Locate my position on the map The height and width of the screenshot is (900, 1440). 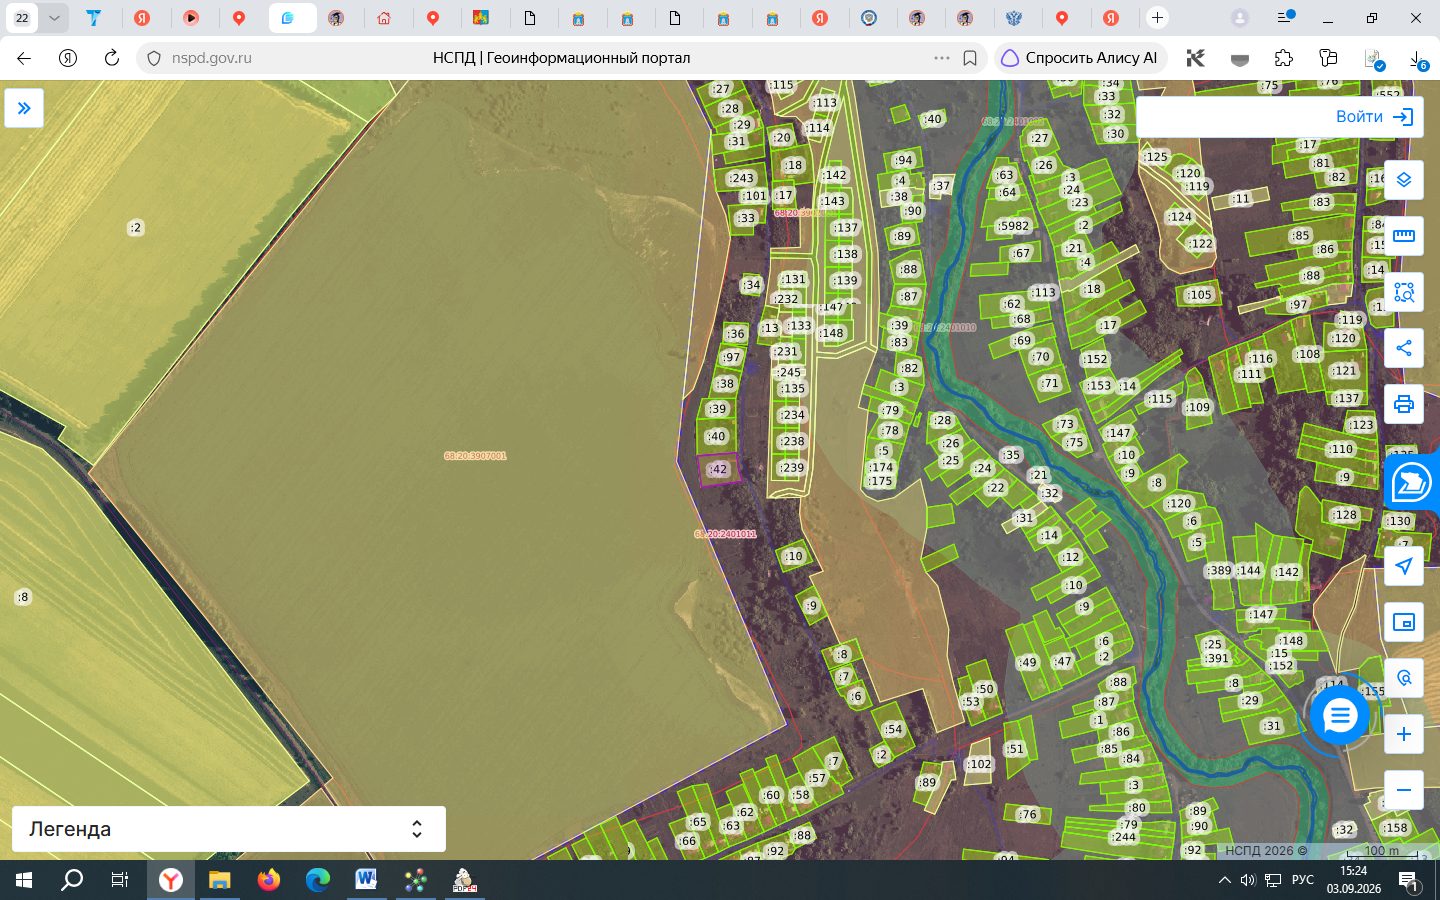point(1404,566)
